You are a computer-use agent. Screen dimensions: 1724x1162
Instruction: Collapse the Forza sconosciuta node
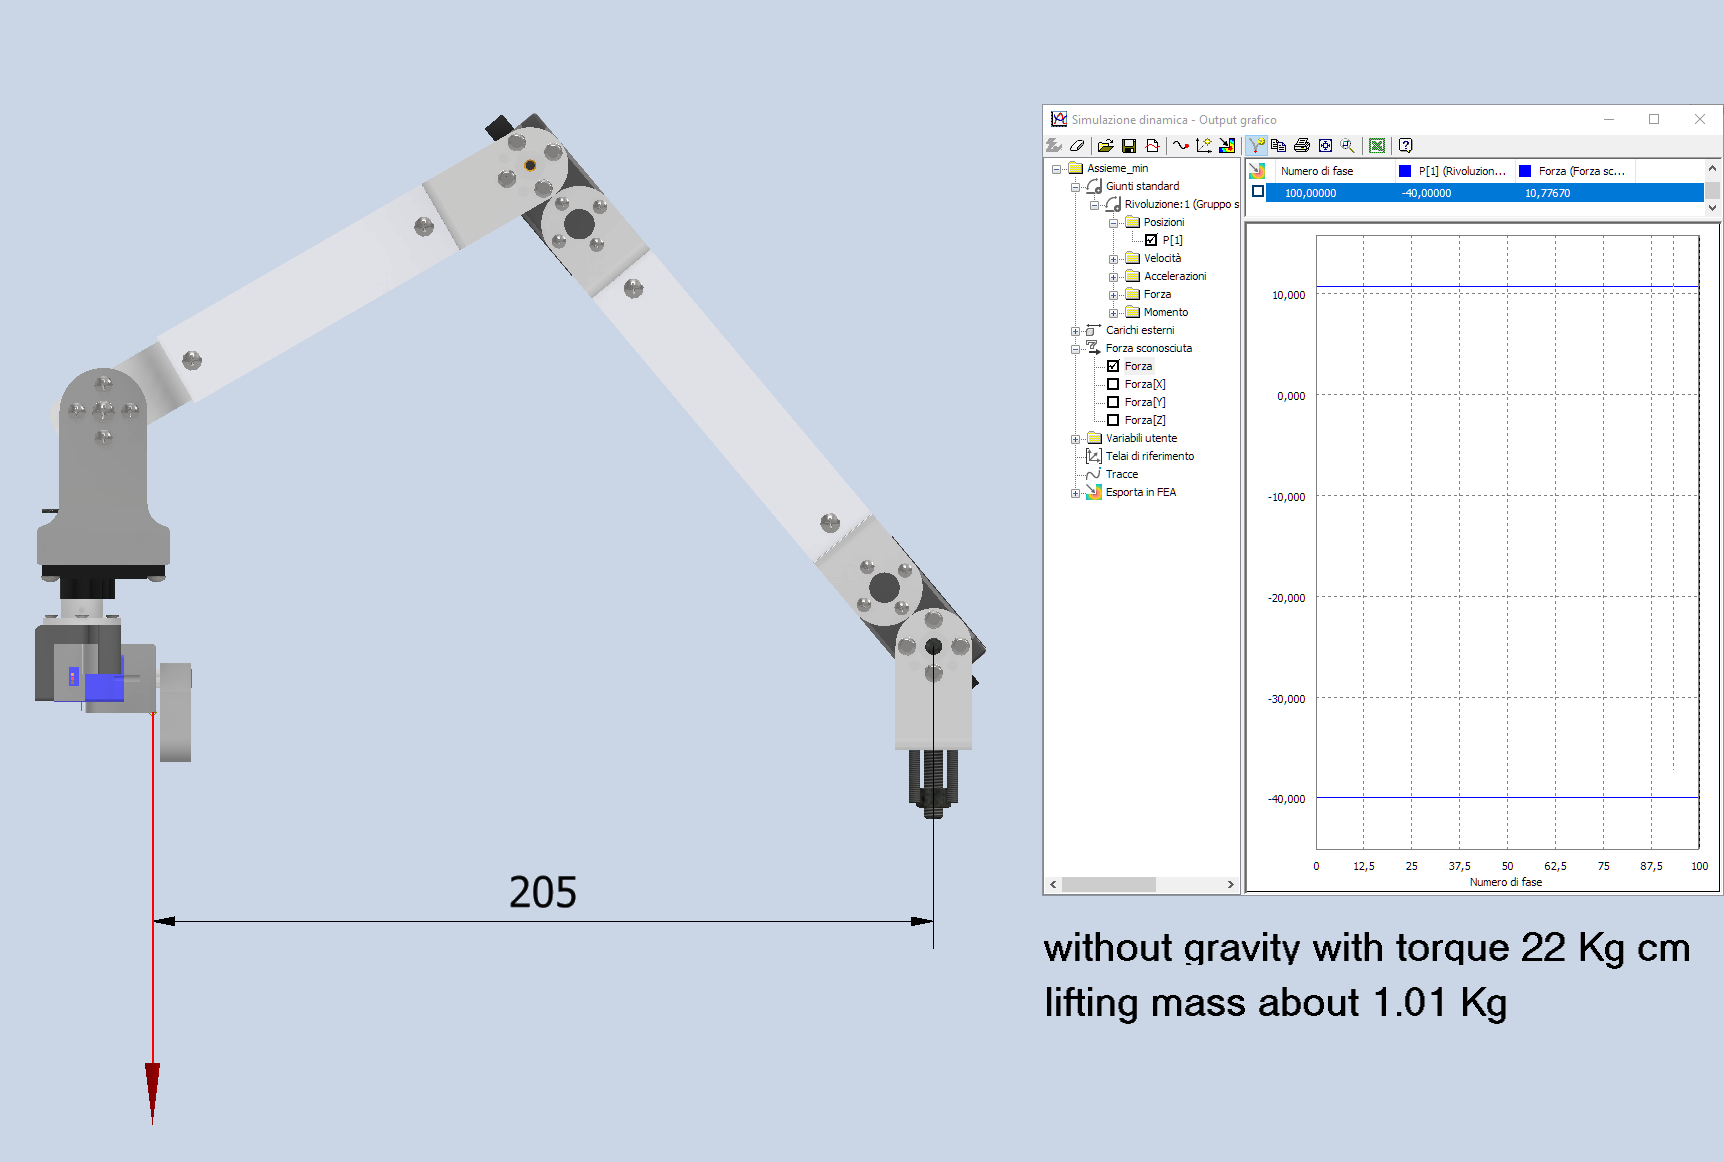coord(1075,349)
